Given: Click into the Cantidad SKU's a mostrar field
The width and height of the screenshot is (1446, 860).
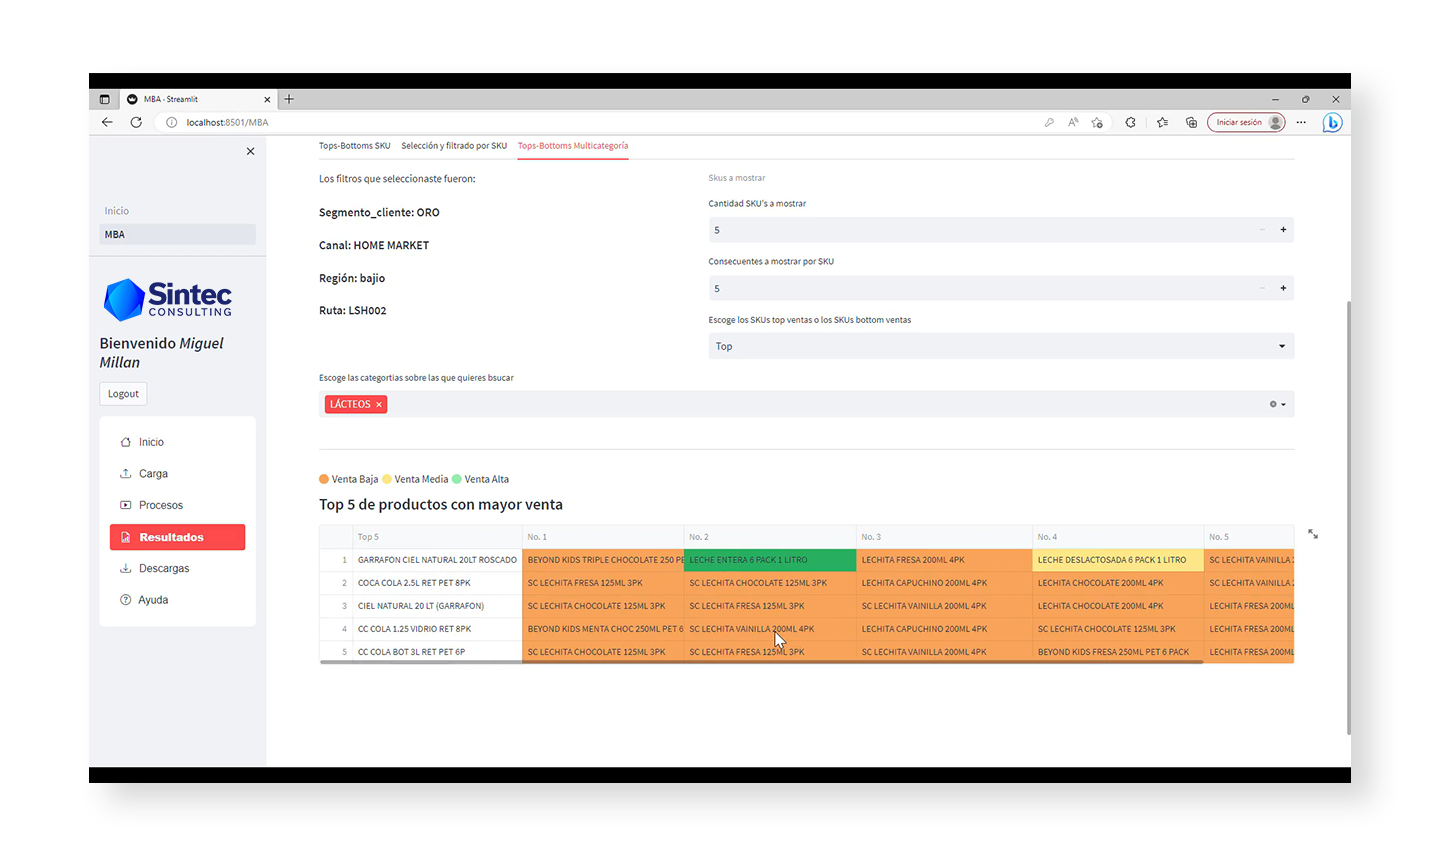Looking at the screenshot, I should click(x=980, y=230).
